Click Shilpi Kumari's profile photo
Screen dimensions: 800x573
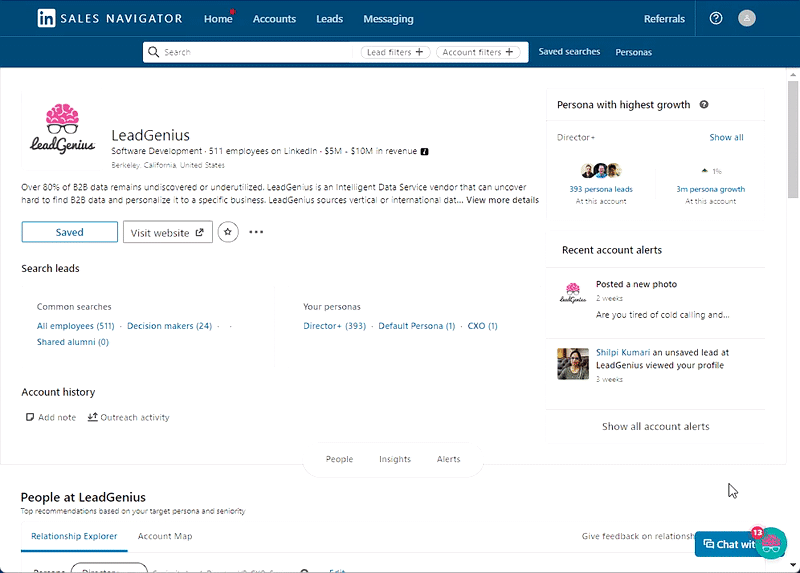(x=572, y=364)
